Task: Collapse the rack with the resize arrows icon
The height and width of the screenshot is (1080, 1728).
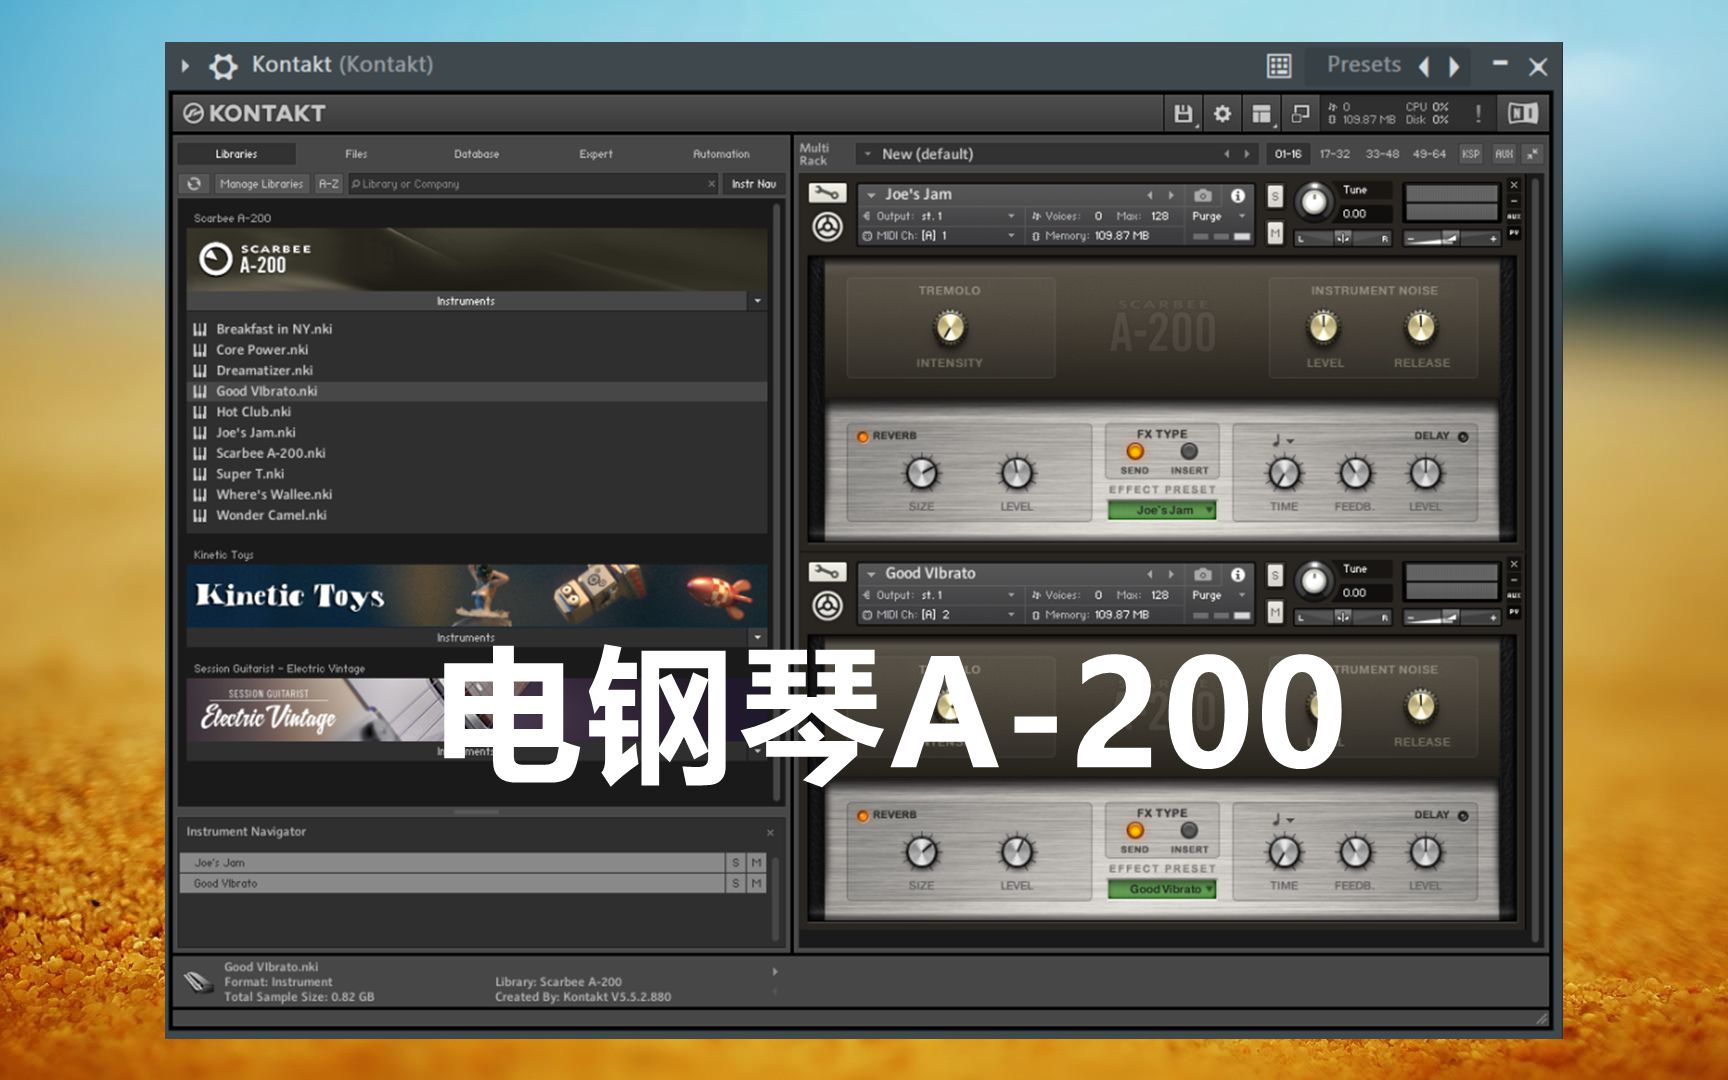Action: (x=1533, y=154)
